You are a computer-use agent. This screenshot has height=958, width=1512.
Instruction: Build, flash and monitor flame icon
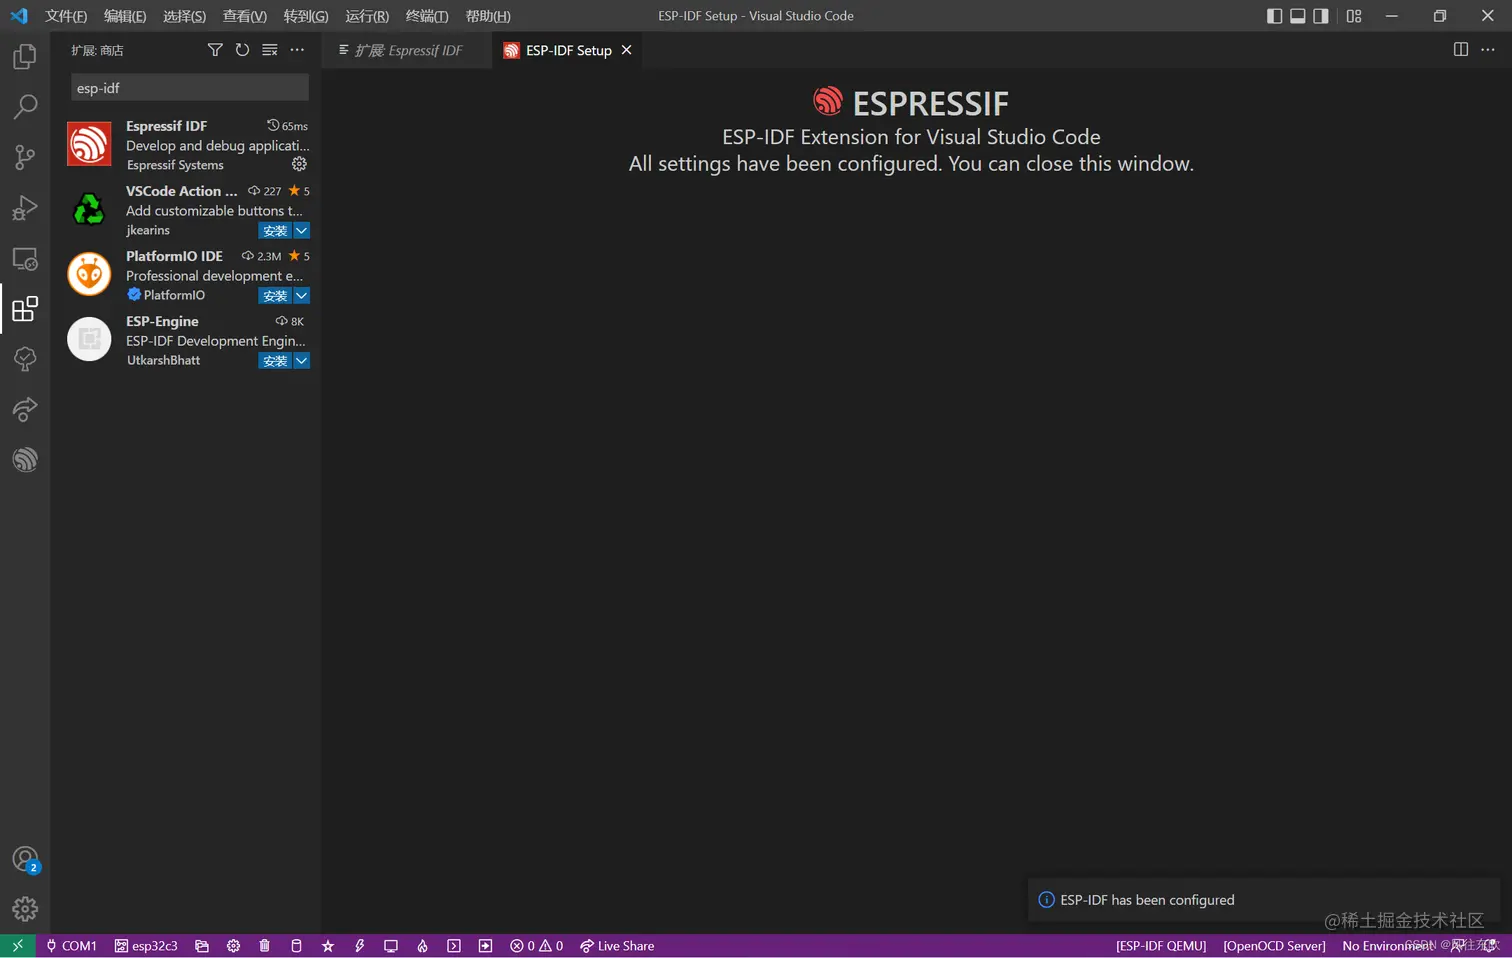pos(422,945)
